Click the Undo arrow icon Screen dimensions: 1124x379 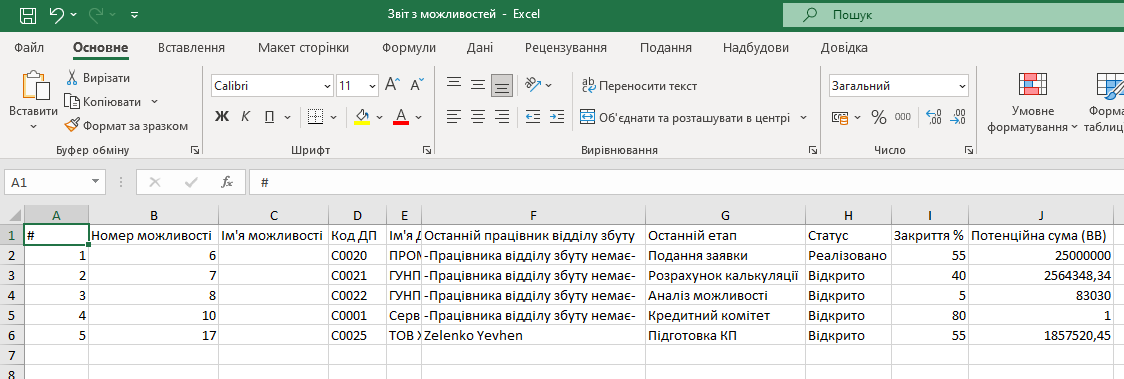tap(58, 14)
